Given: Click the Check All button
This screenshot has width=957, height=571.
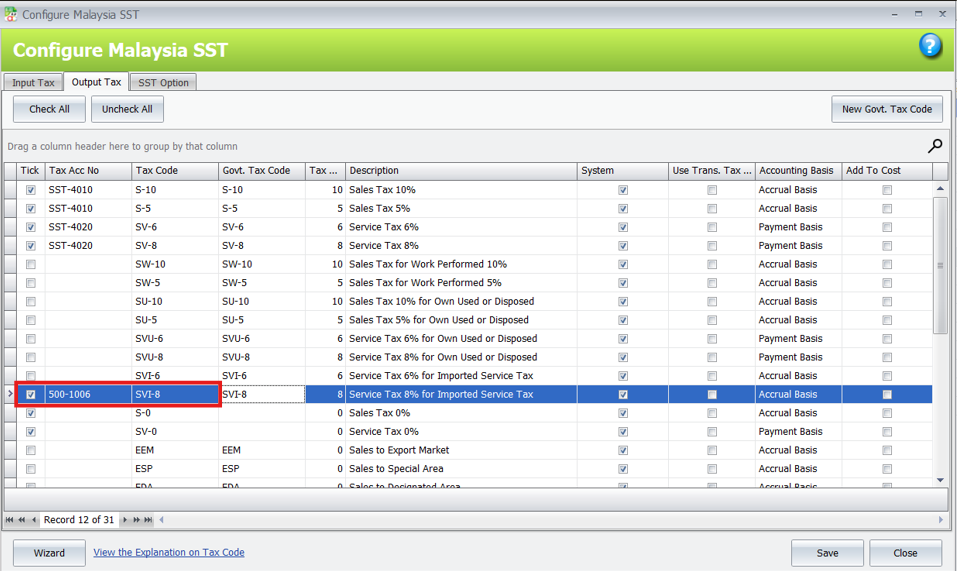Looking at the screenshot, I should (49, 109).
